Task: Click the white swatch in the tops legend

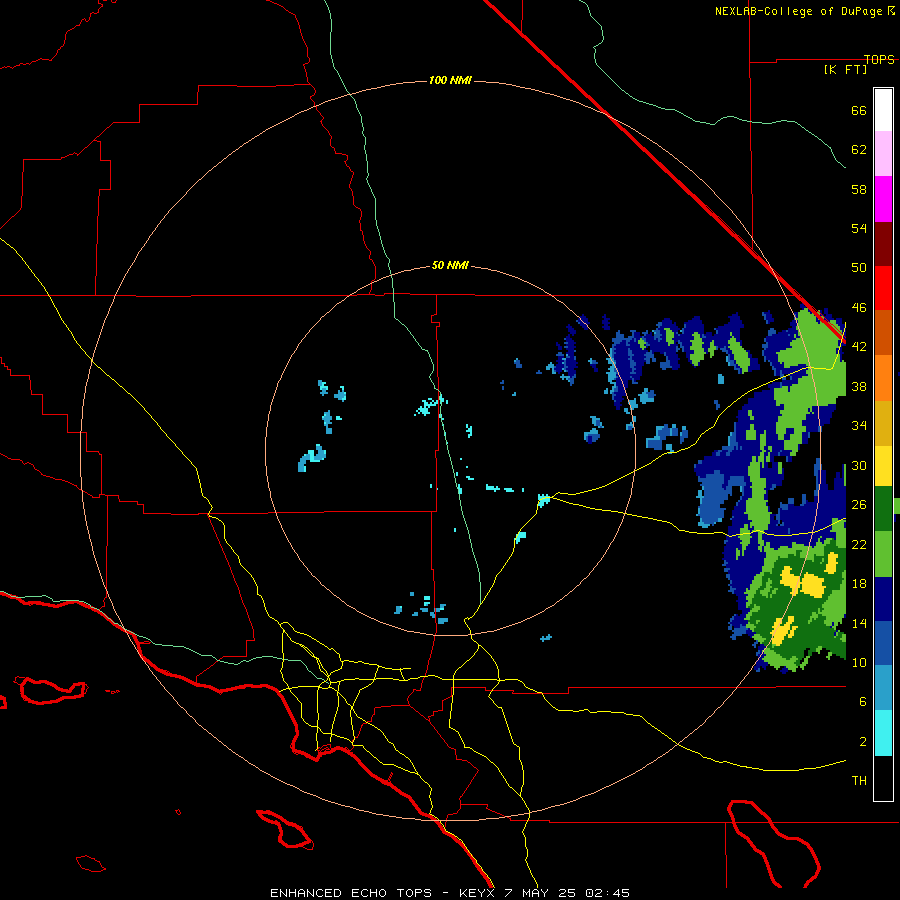Action: coord(883,110)
